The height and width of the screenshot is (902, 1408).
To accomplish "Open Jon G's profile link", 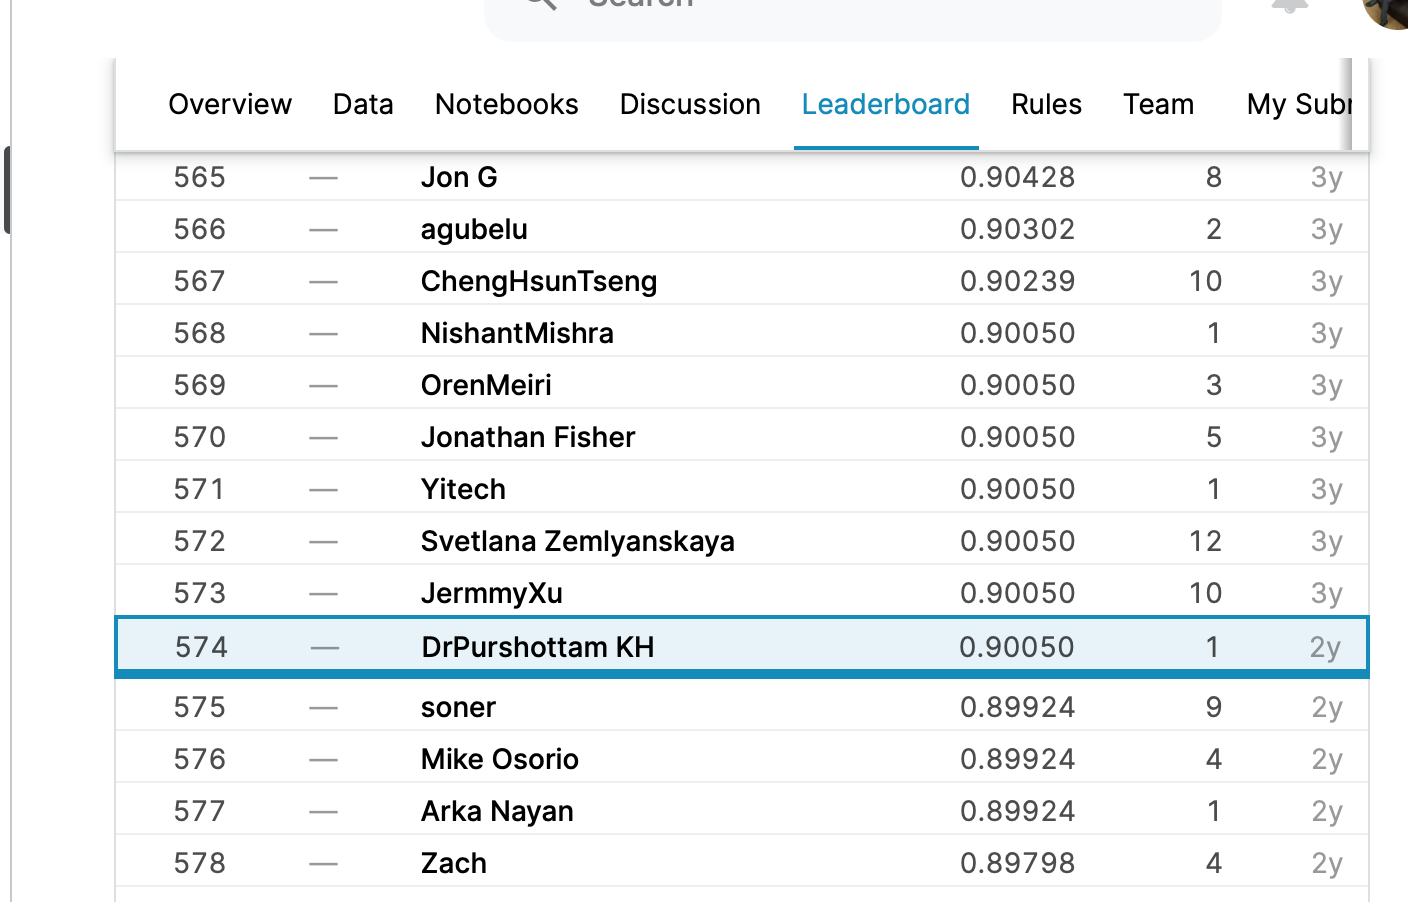I will [459, 177].
